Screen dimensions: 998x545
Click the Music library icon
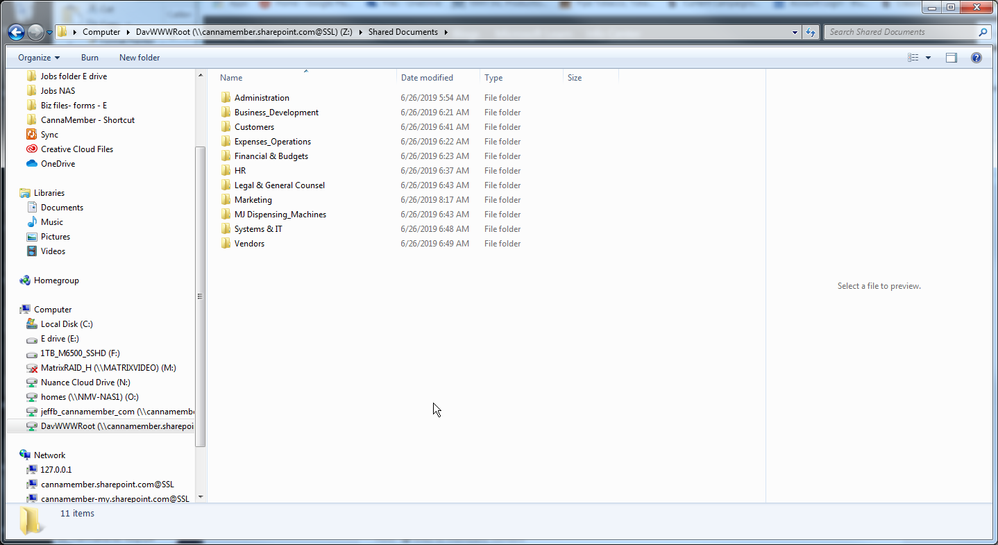(31, 222)
